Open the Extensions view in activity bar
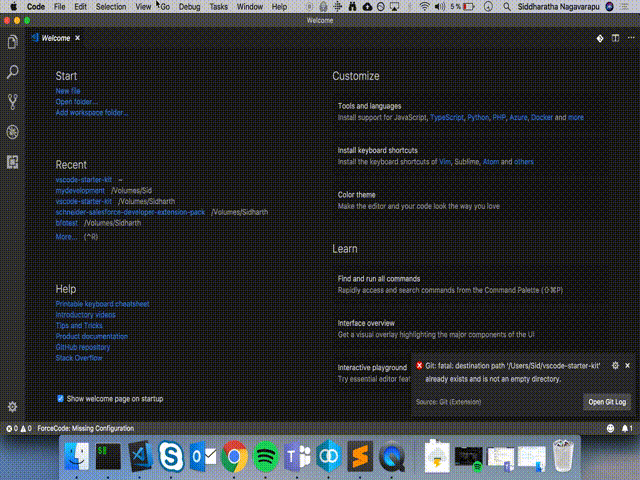Image resolution: width=640 pixels, height=480 pixels. click(x=12, y=162)
